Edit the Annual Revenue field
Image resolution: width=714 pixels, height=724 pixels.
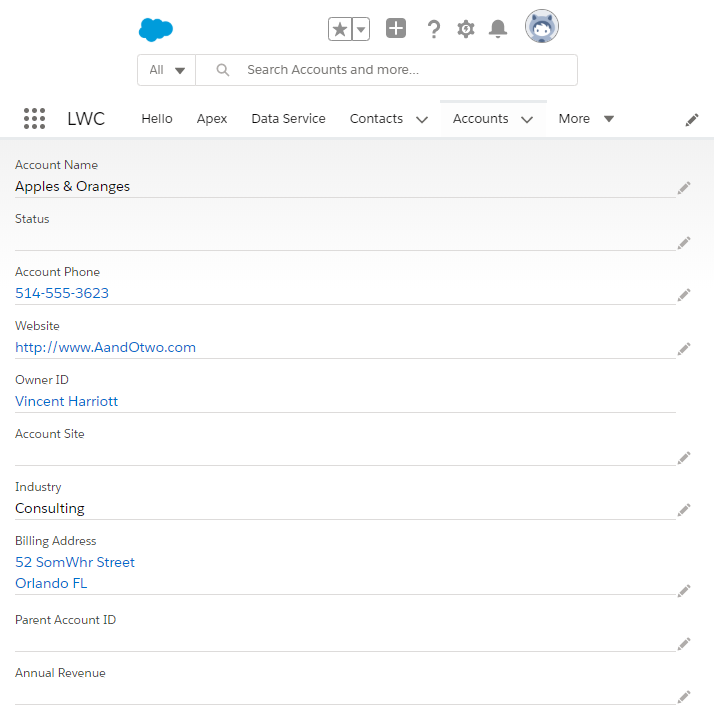[x=684, y=696]
